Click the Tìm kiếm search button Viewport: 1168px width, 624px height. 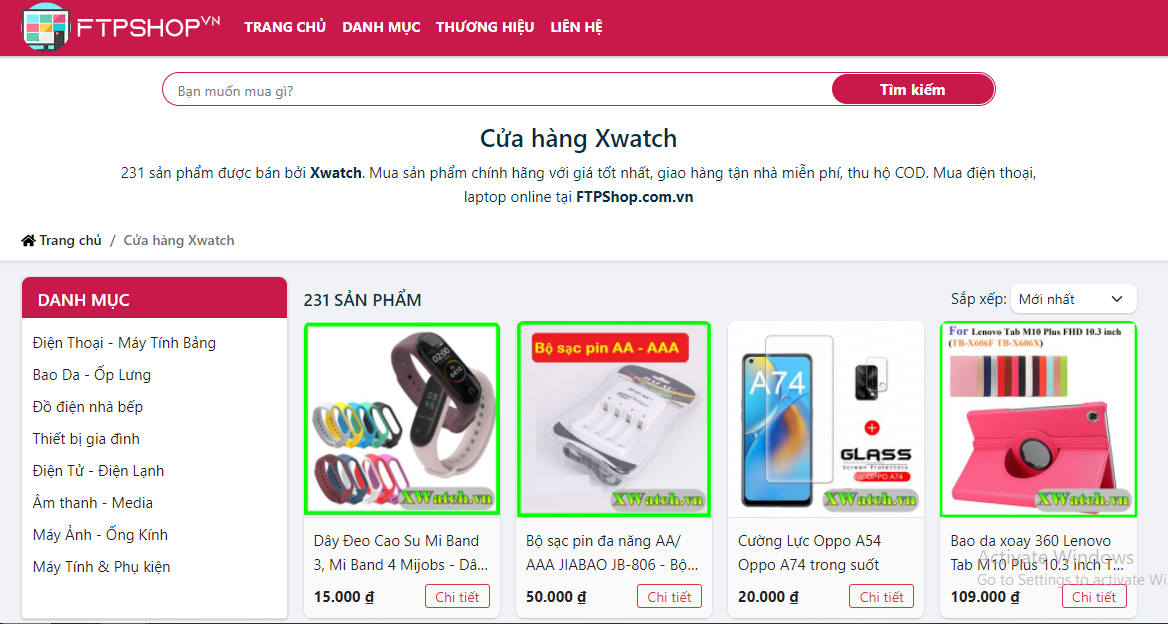click(x=912, y=89)
